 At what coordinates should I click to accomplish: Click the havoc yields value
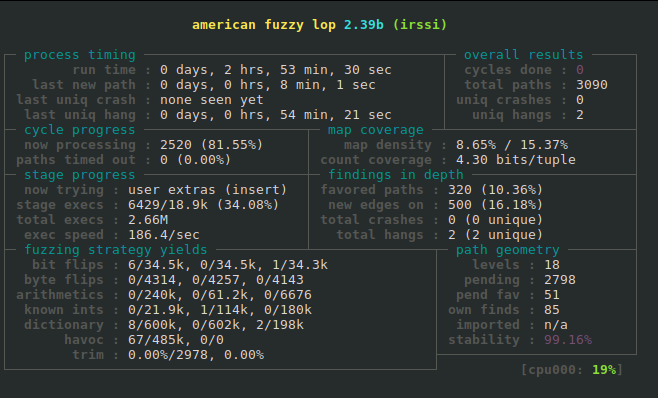(176, 340)
